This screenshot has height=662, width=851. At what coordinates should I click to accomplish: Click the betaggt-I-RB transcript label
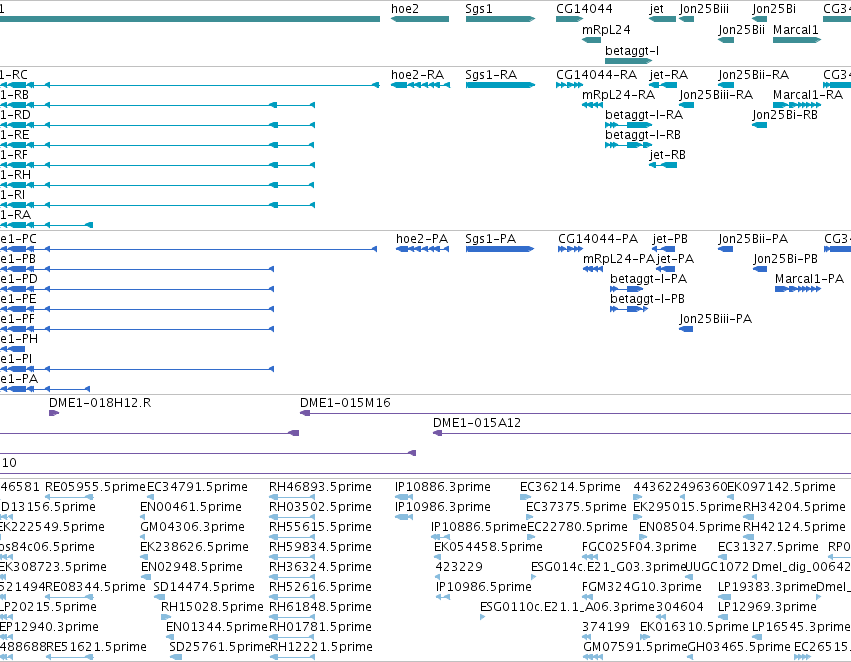click(643, 135)
